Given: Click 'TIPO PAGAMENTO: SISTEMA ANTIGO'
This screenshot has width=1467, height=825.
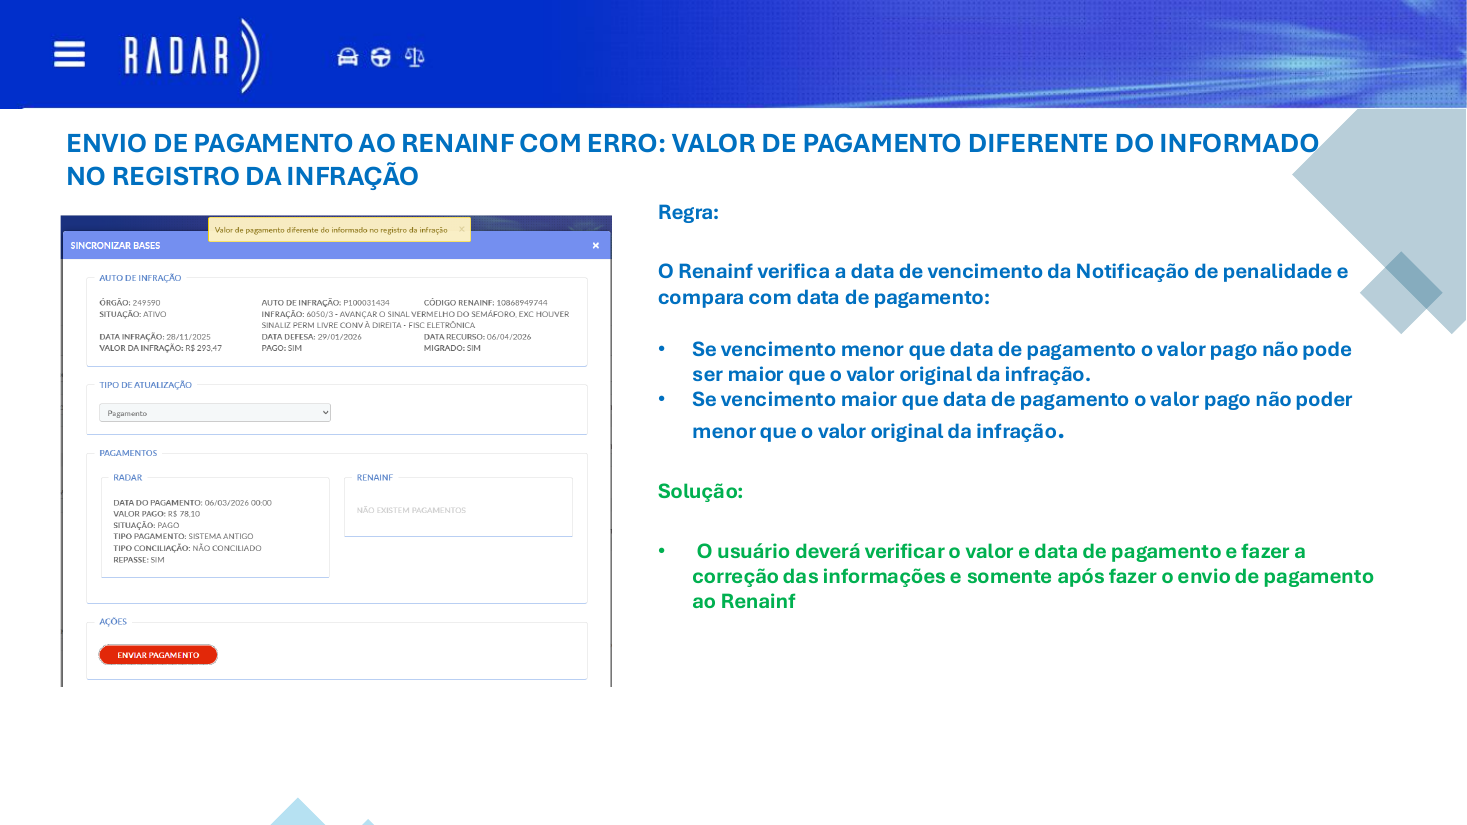Looking at the screenshot, I should pyautogui.click(x=183, y=536).
